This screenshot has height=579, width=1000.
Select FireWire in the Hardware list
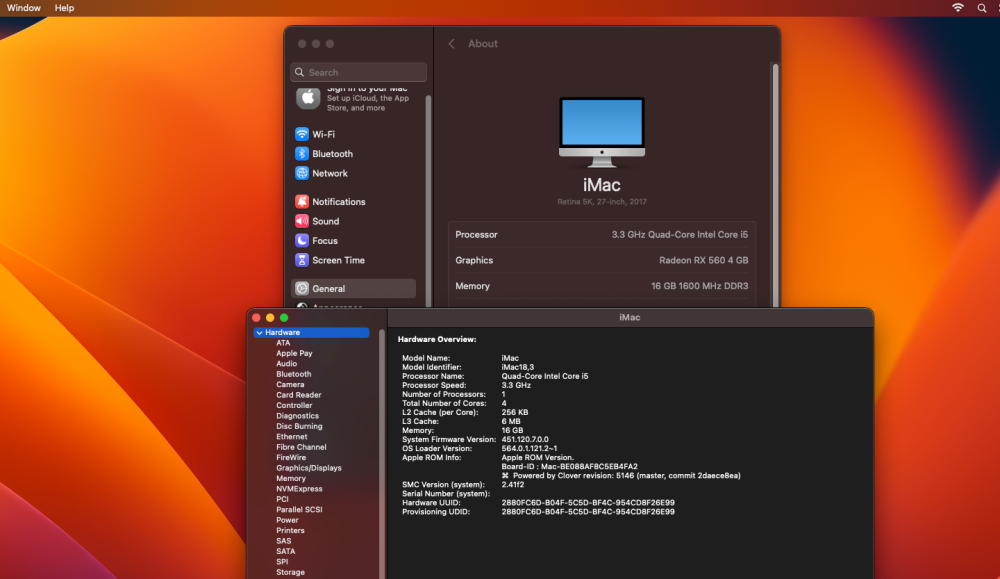291,457
